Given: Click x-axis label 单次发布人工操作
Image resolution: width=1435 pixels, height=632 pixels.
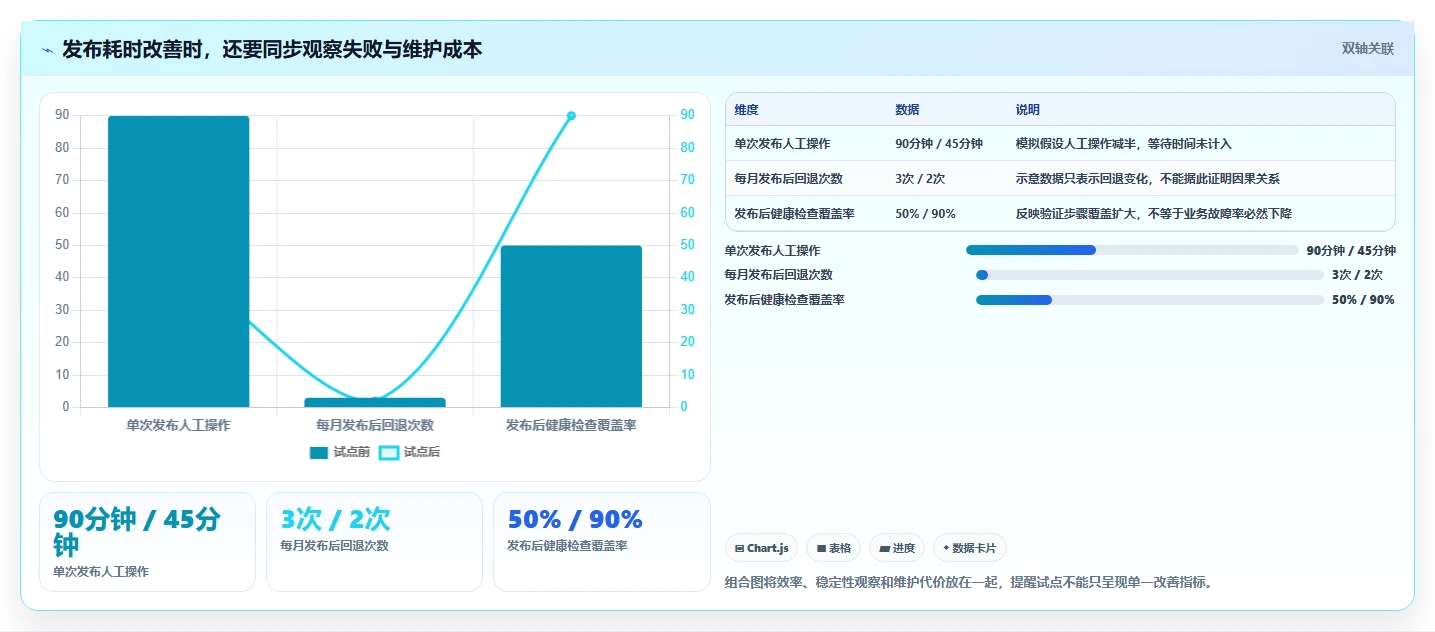Looking at the screenshot, I should 178,425.
